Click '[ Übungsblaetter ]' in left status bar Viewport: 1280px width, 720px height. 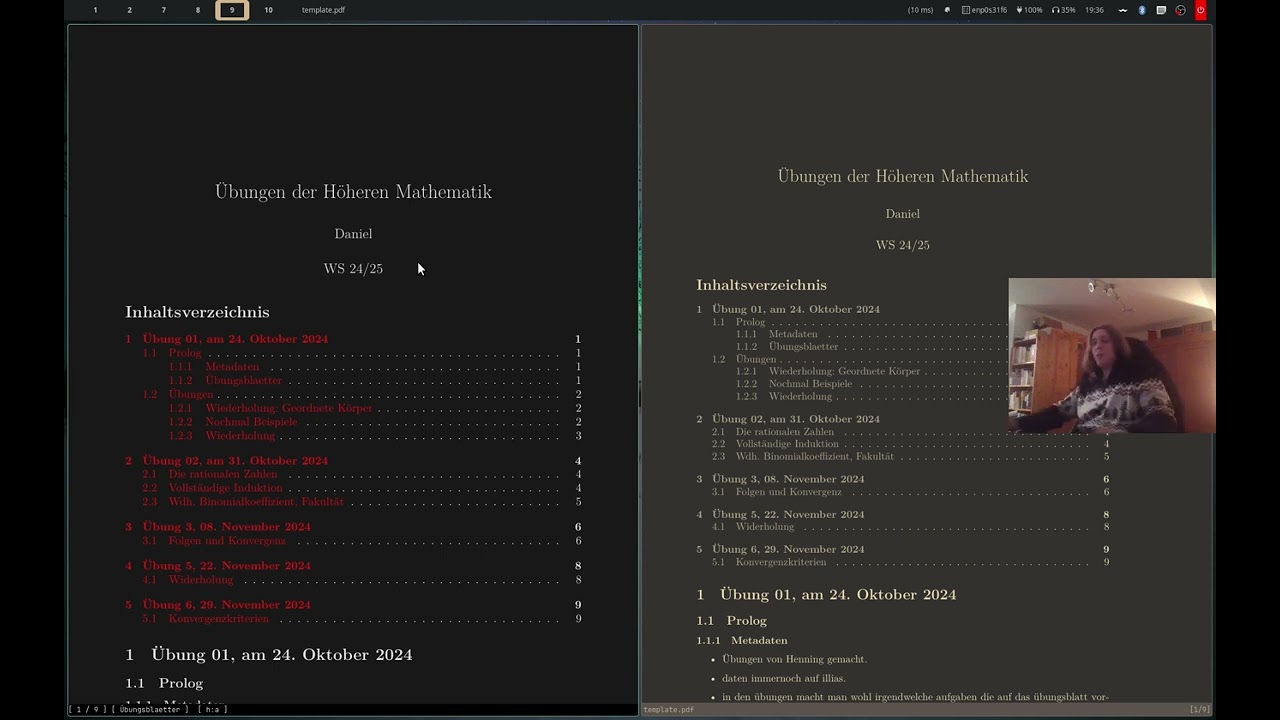150,709
